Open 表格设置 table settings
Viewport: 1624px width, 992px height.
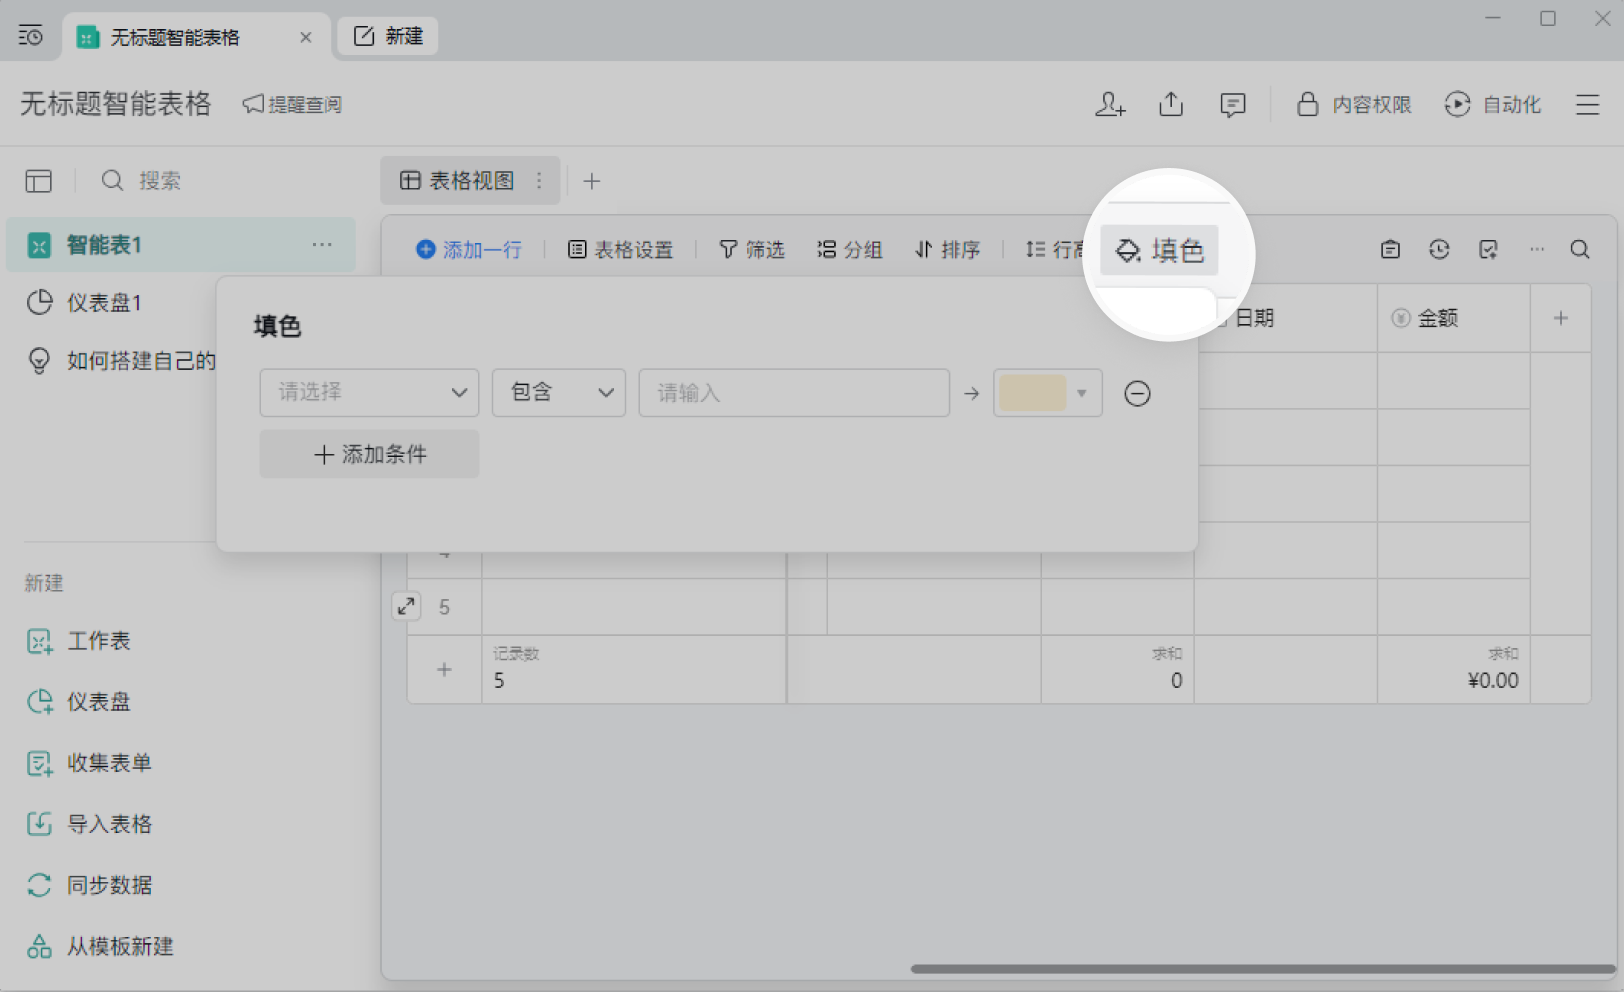(620, 250)
